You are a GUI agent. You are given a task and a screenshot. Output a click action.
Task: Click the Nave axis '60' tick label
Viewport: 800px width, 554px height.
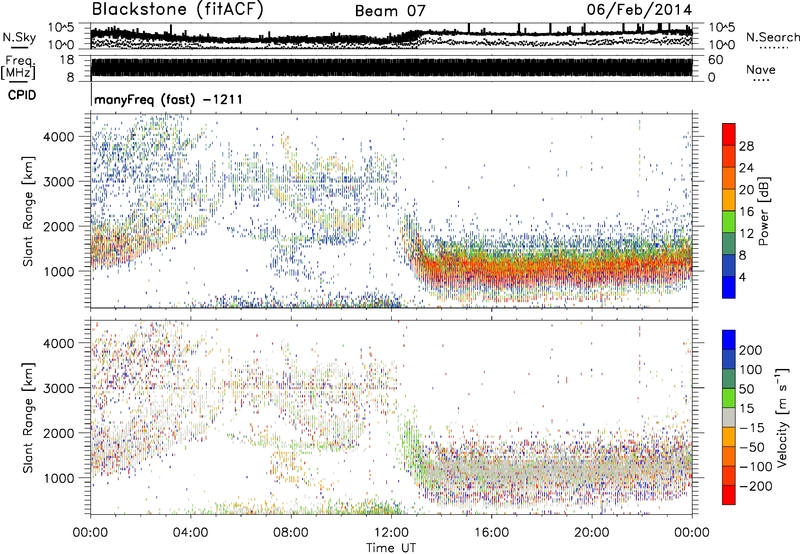715,60
